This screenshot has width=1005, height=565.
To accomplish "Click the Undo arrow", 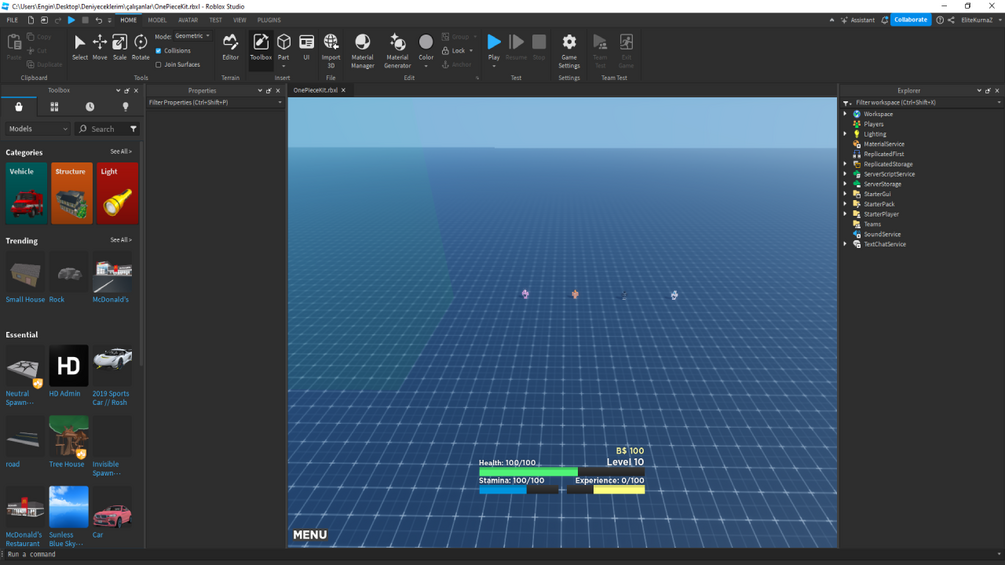I will pos(98,20).
